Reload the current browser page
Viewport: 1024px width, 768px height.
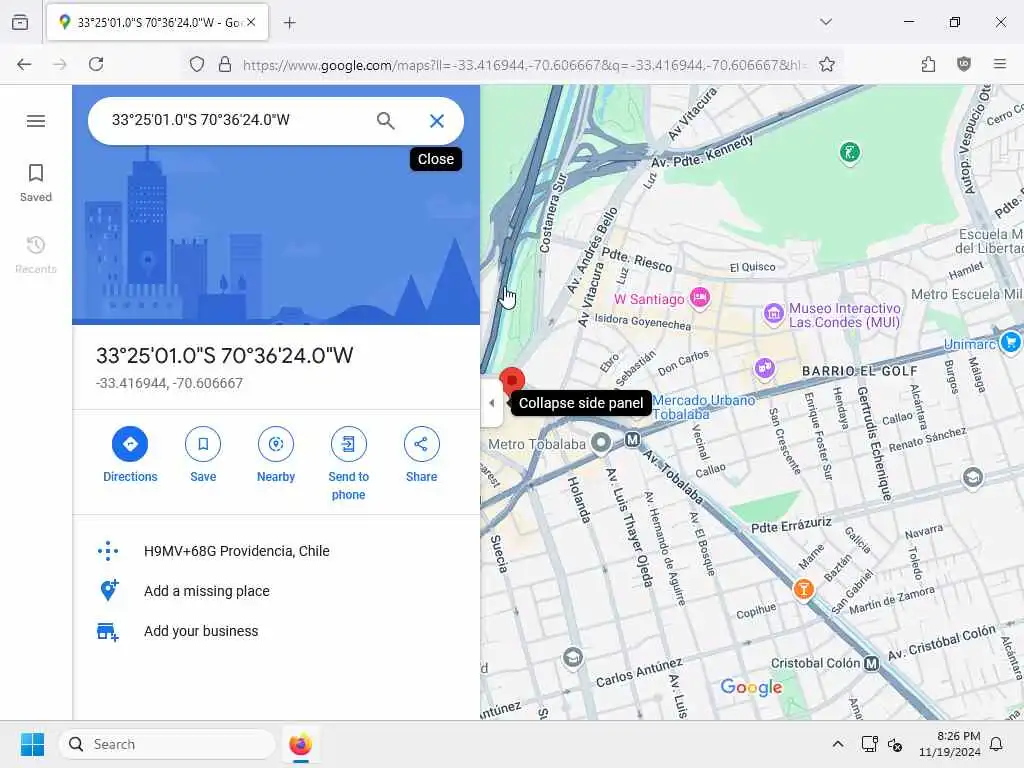pyautogui.click(x=96, y=64)
